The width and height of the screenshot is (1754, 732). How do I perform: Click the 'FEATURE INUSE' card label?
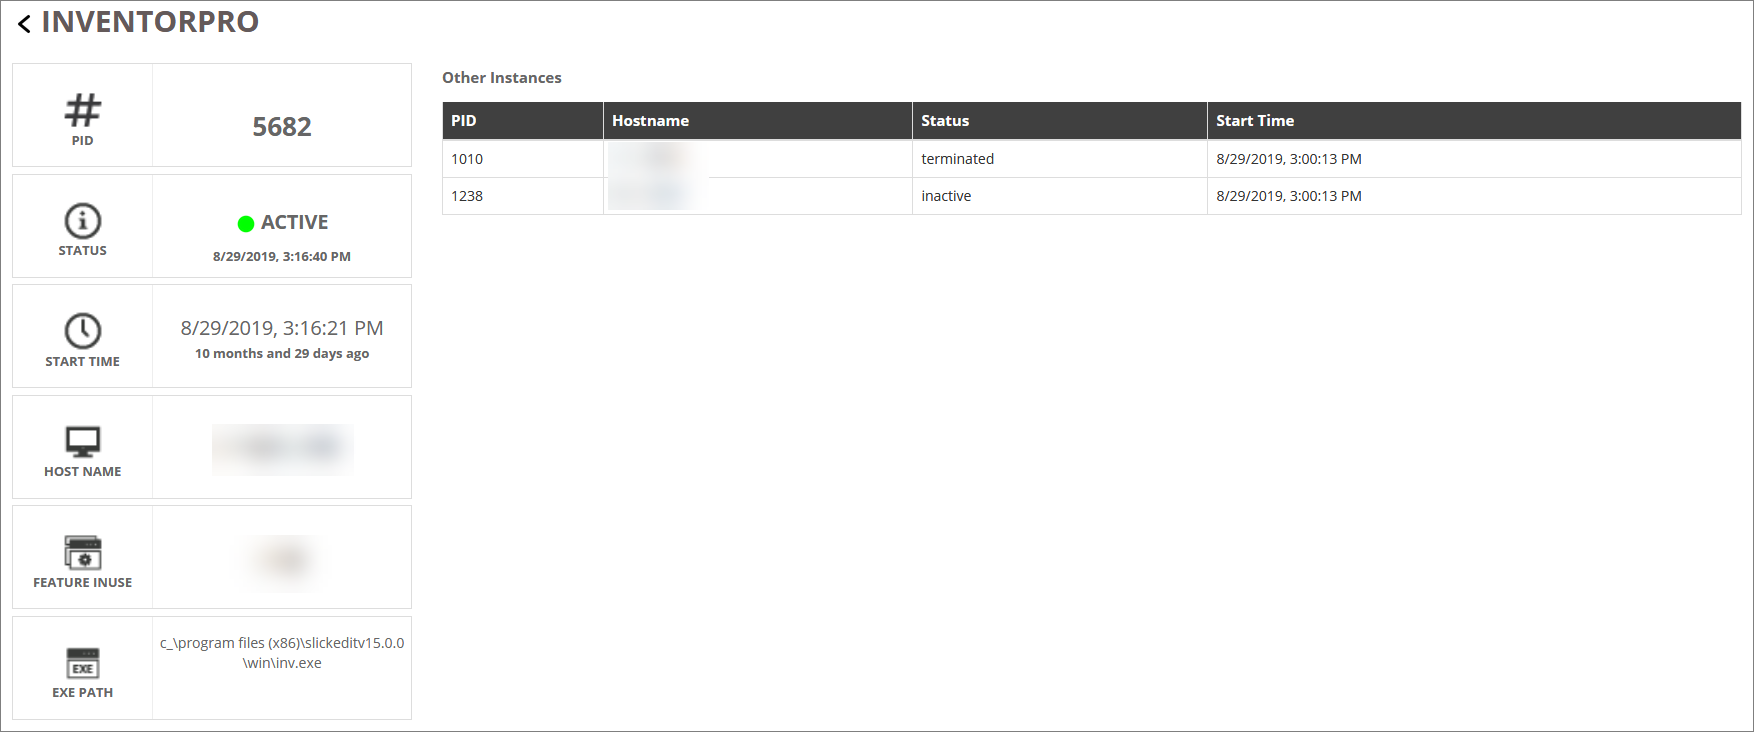pyautogui.click(x=83, y=583)
